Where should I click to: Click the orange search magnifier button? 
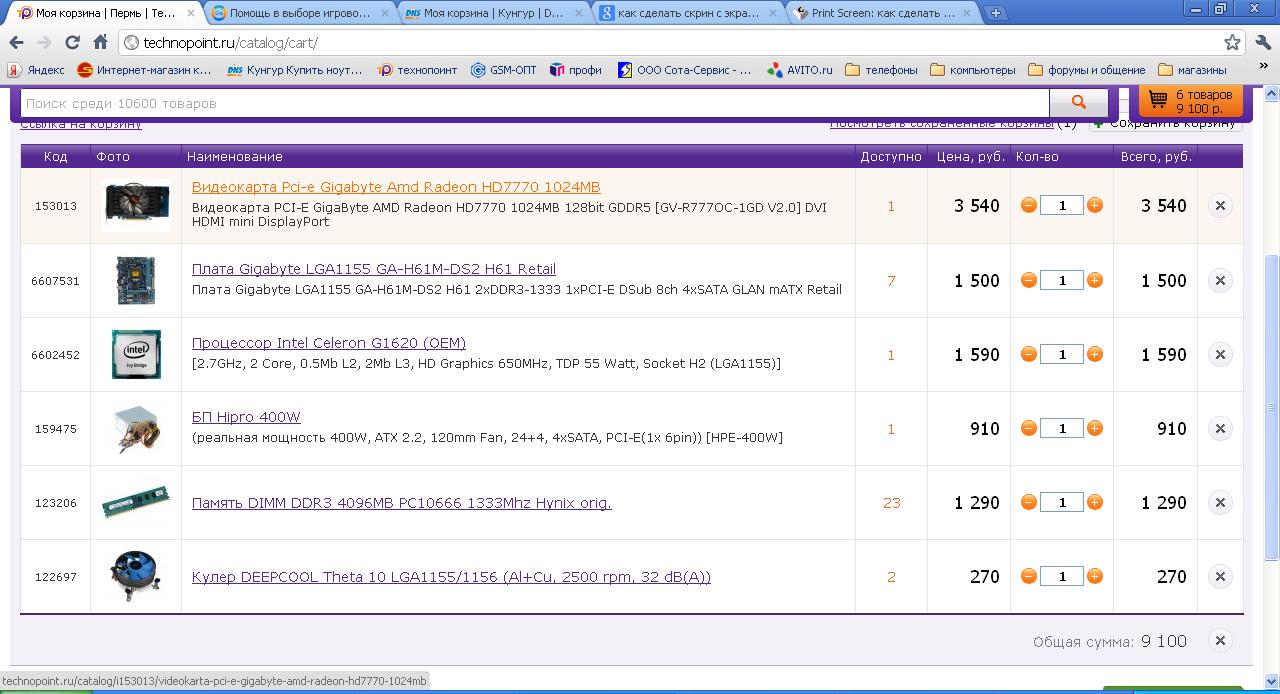pyautogui.click(x=1078, y=102)
